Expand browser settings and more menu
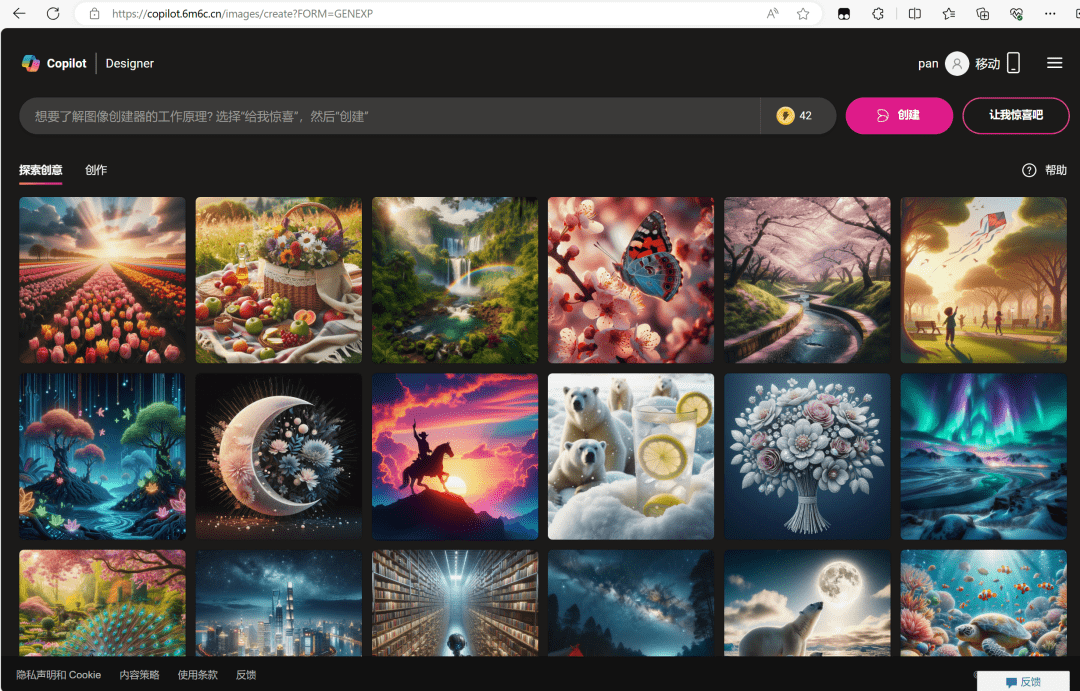1080x691 pixels. [1049, 14]
